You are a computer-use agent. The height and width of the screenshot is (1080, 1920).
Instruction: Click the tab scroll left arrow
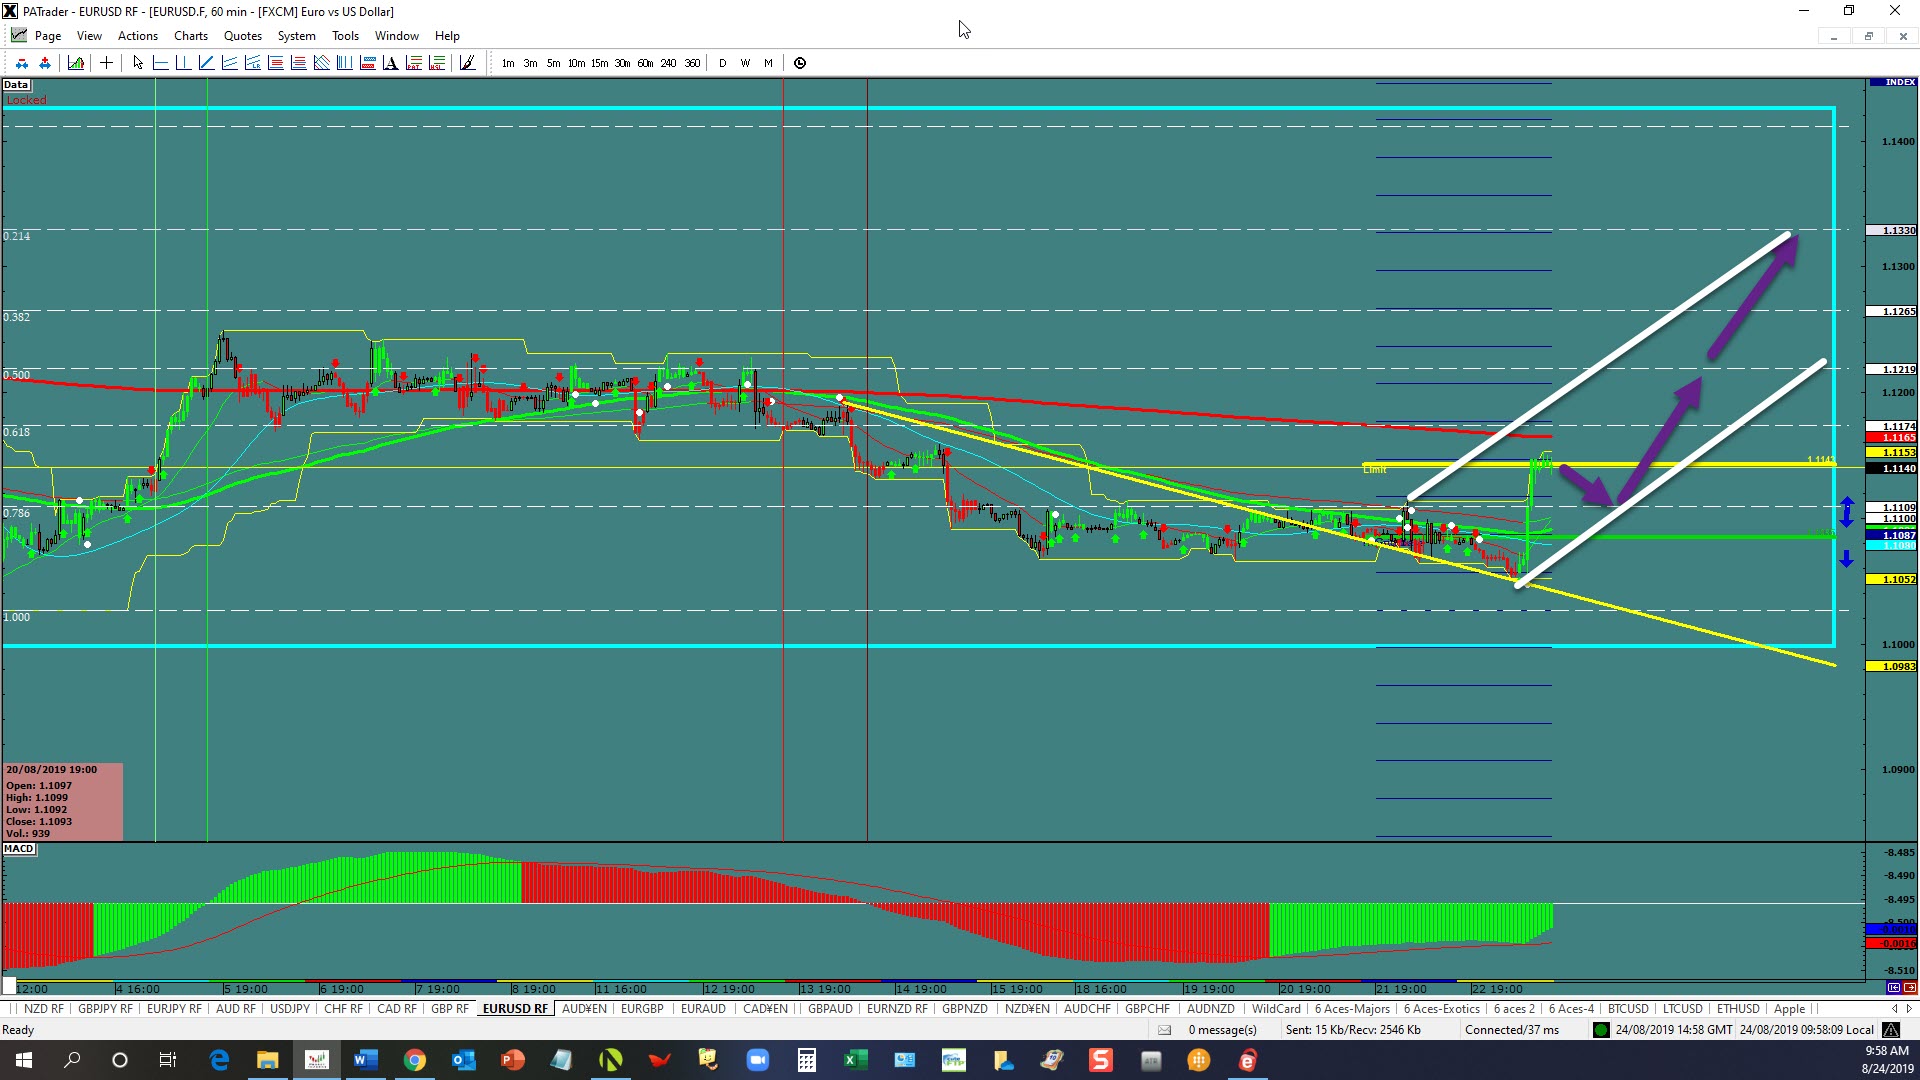pyautogui.click(x=1894, y=1009)
